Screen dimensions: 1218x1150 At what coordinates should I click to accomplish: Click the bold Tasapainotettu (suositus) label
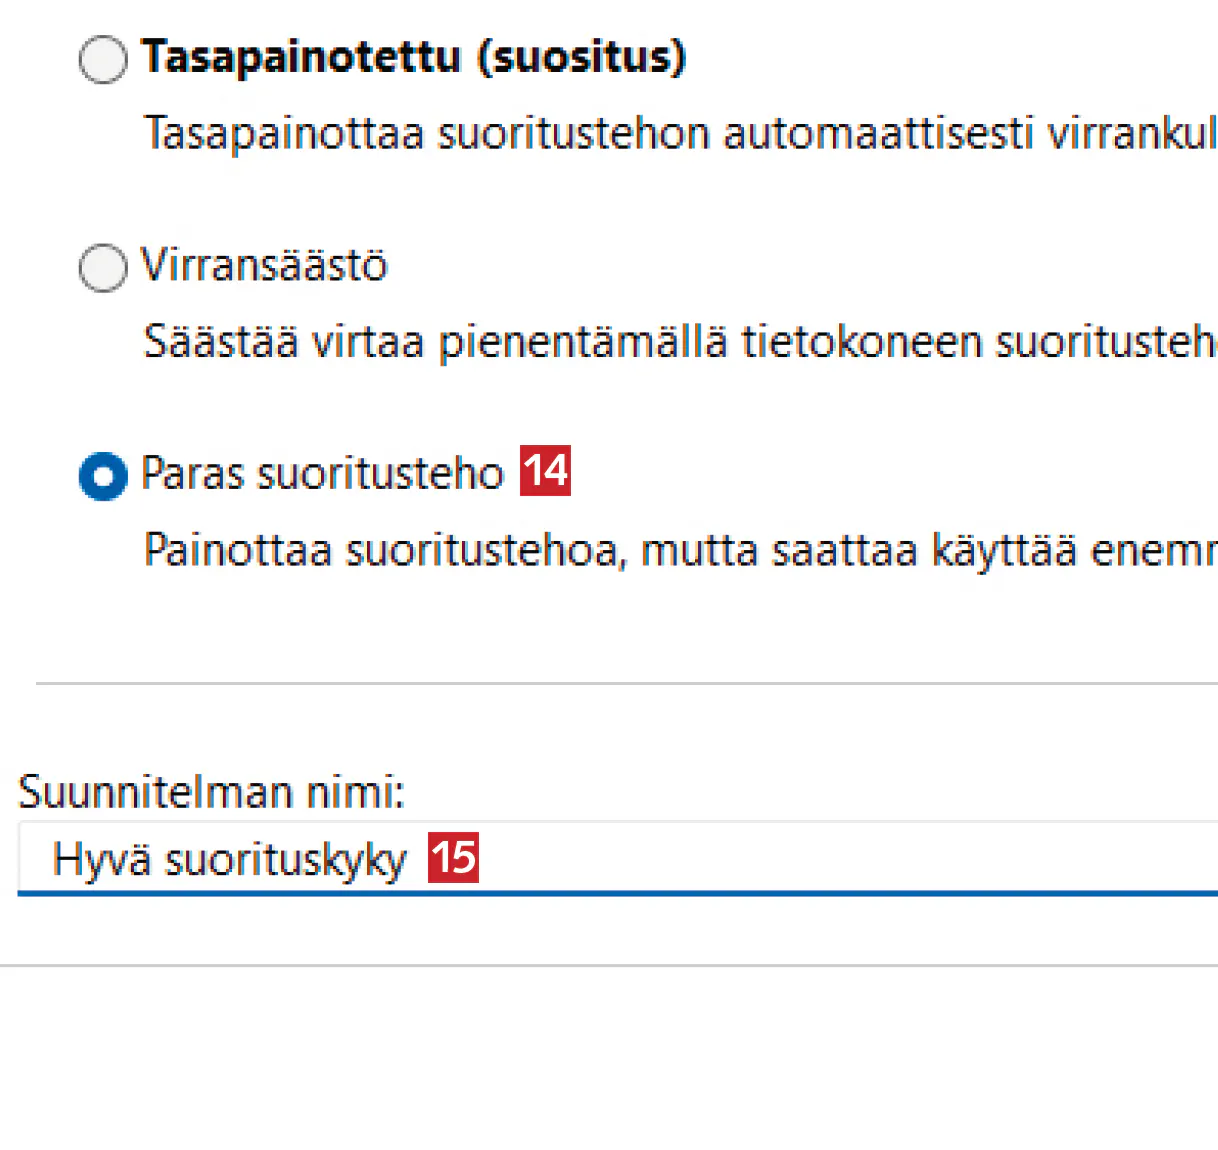click(x=413, y=57)
